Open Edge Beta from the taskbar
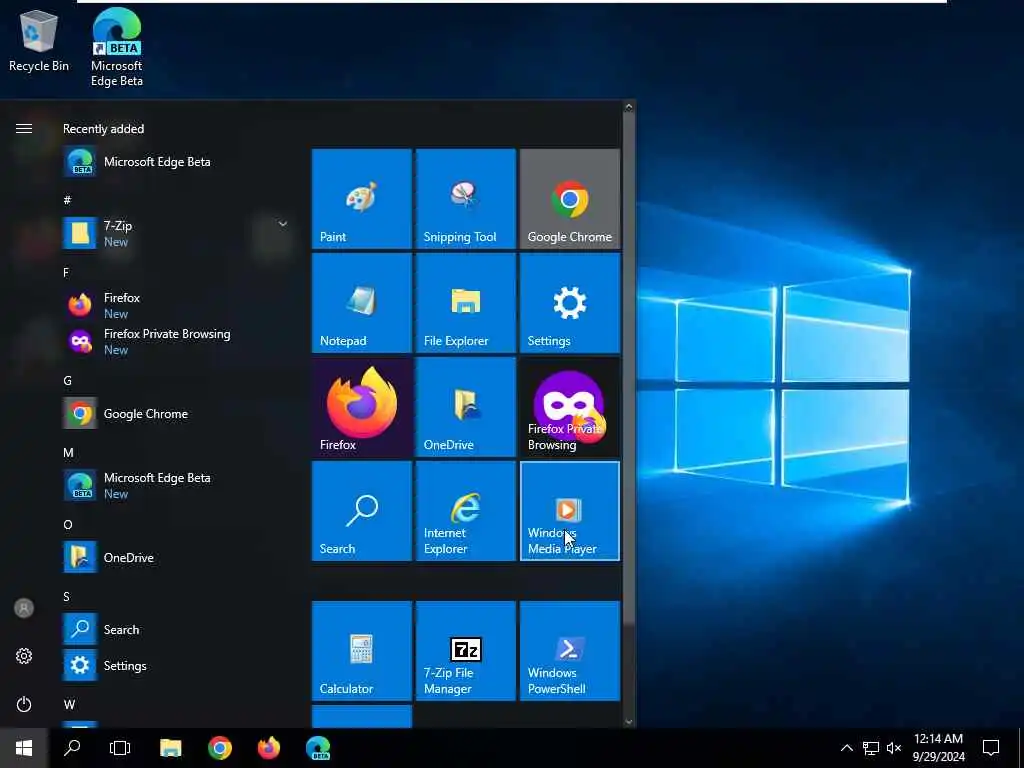 pyautogui.click(x=318, y=748)
